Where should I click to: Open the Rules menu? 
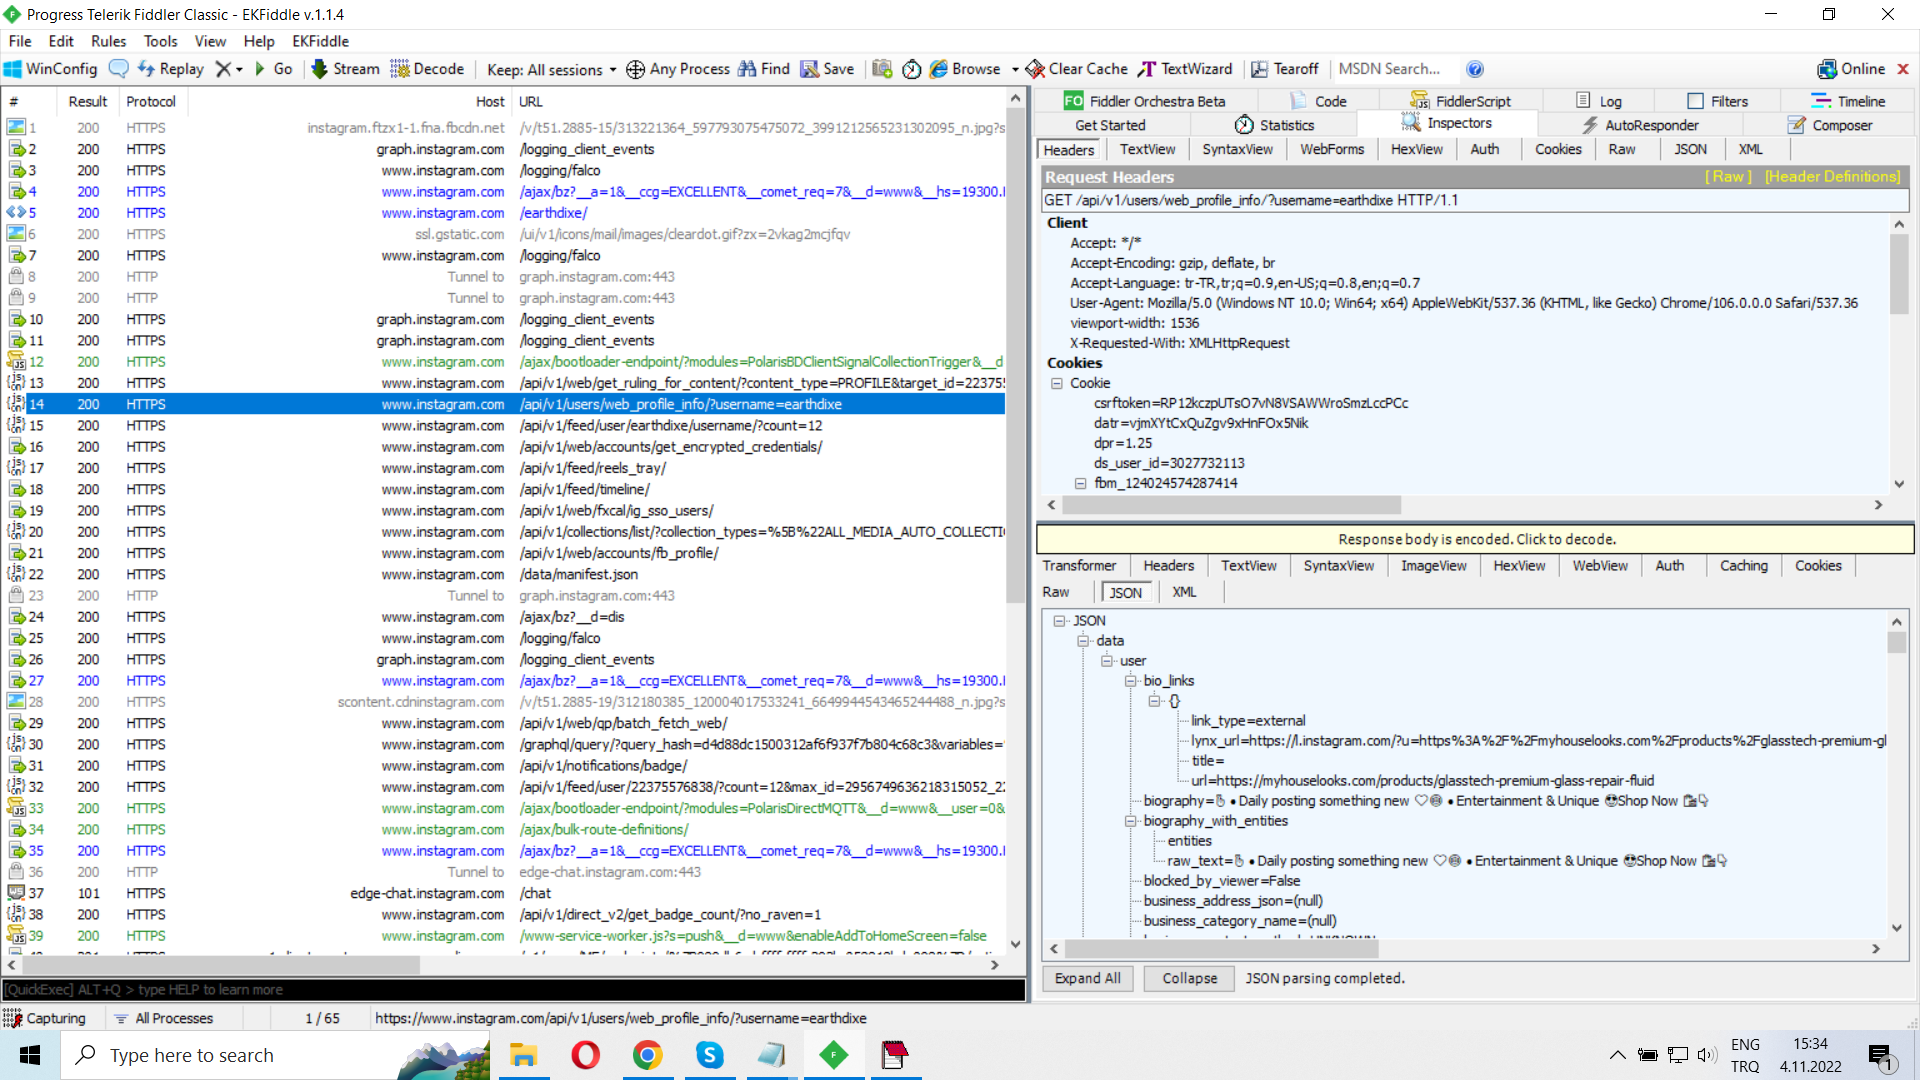(x=108, y=41)
